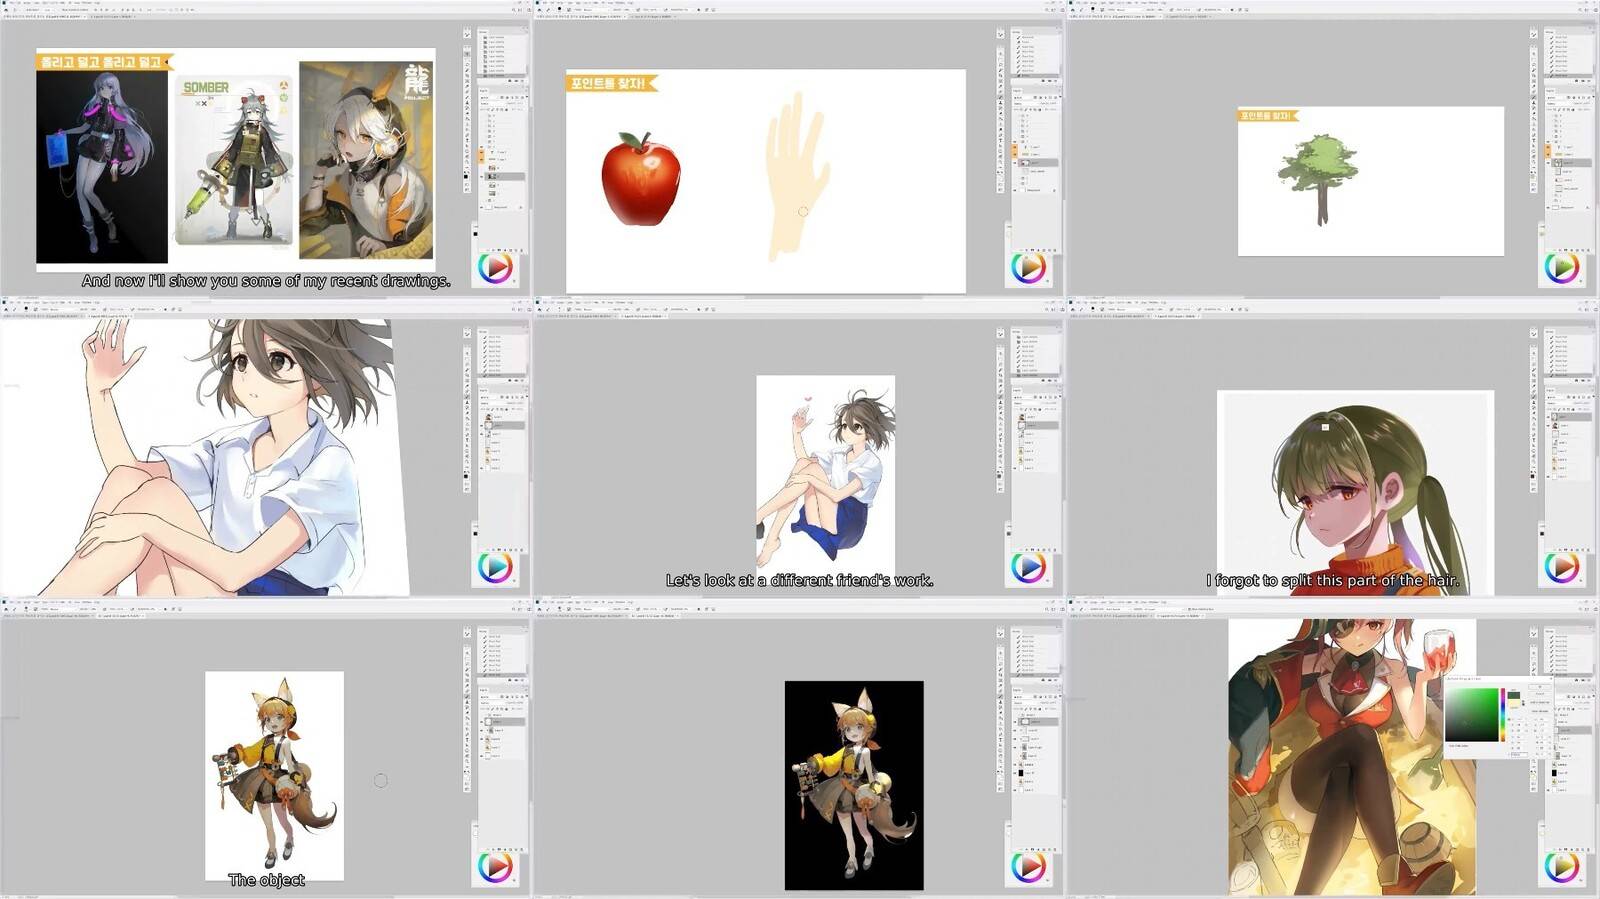Click the rainbow hue strip in the color picker
1600x899 pixels.
pos(1502,715)
